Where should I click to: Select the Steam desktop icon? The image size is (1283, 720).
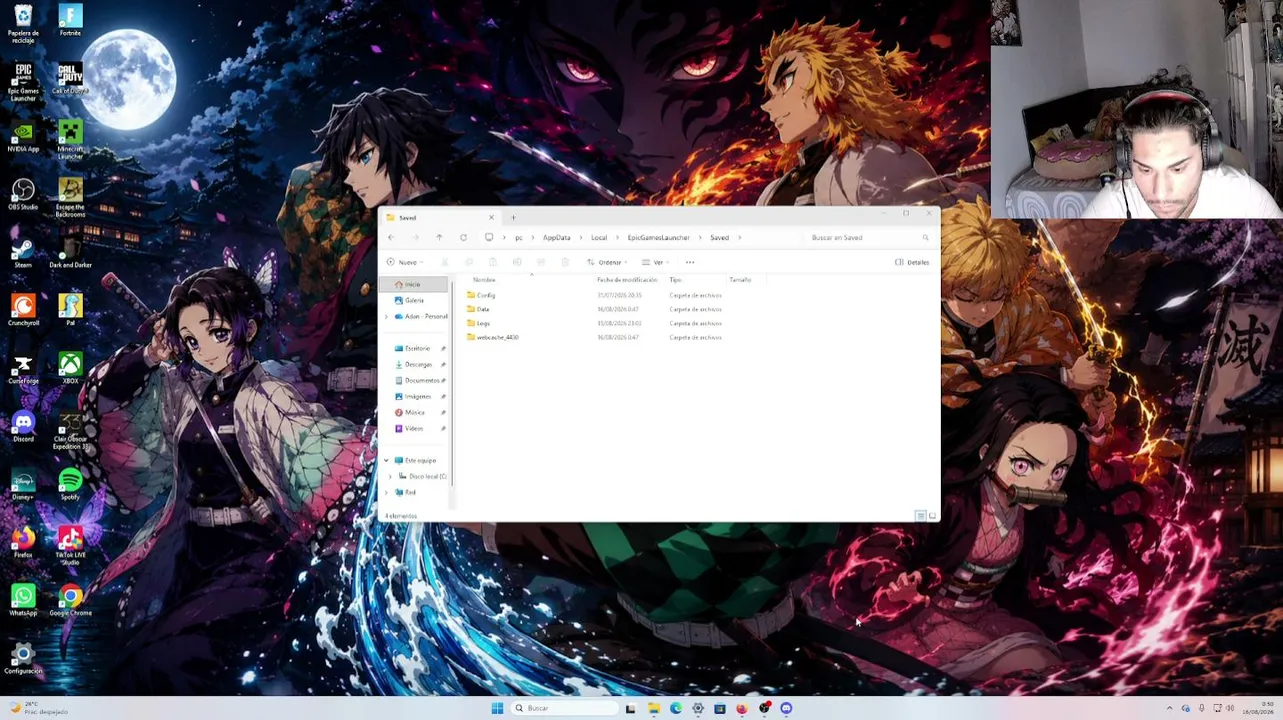point(23,253)
